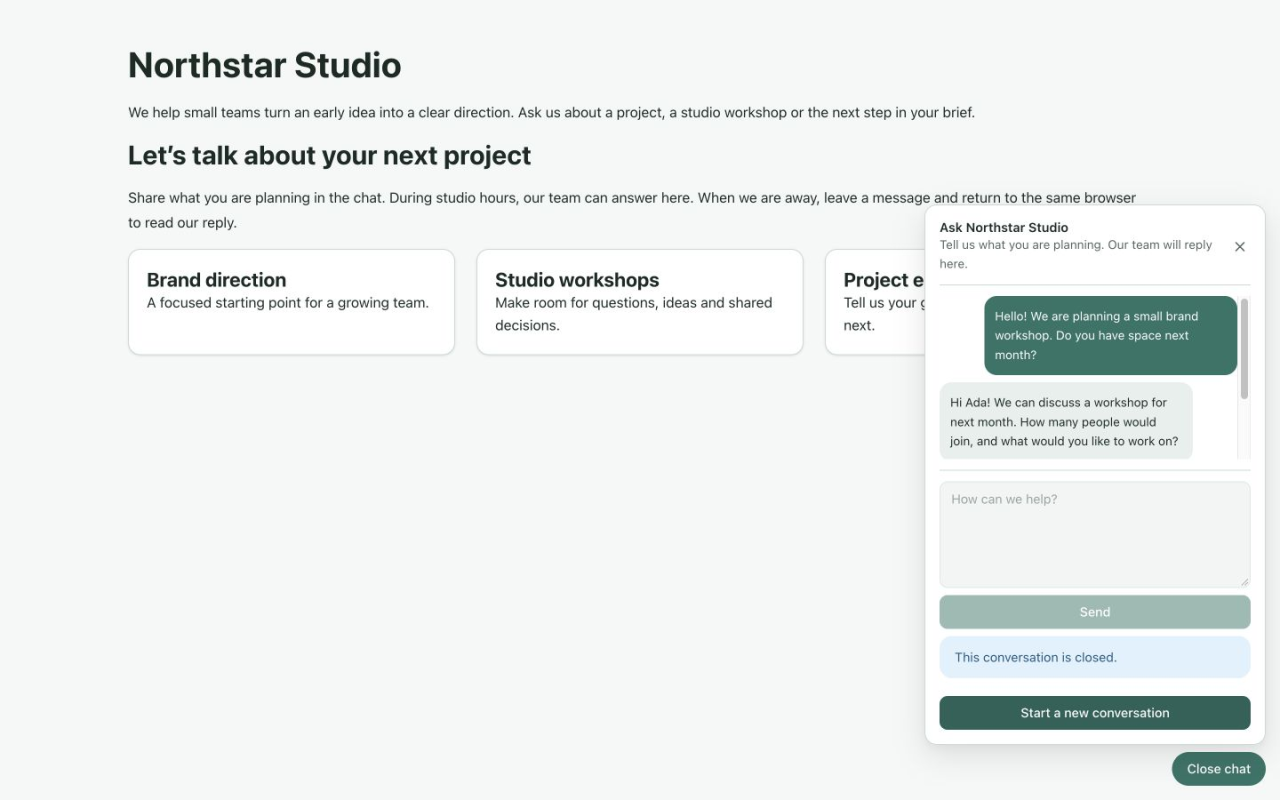Click the 'Let's talk about your next project' heading
1280x800 pixels.
(330, 156)
